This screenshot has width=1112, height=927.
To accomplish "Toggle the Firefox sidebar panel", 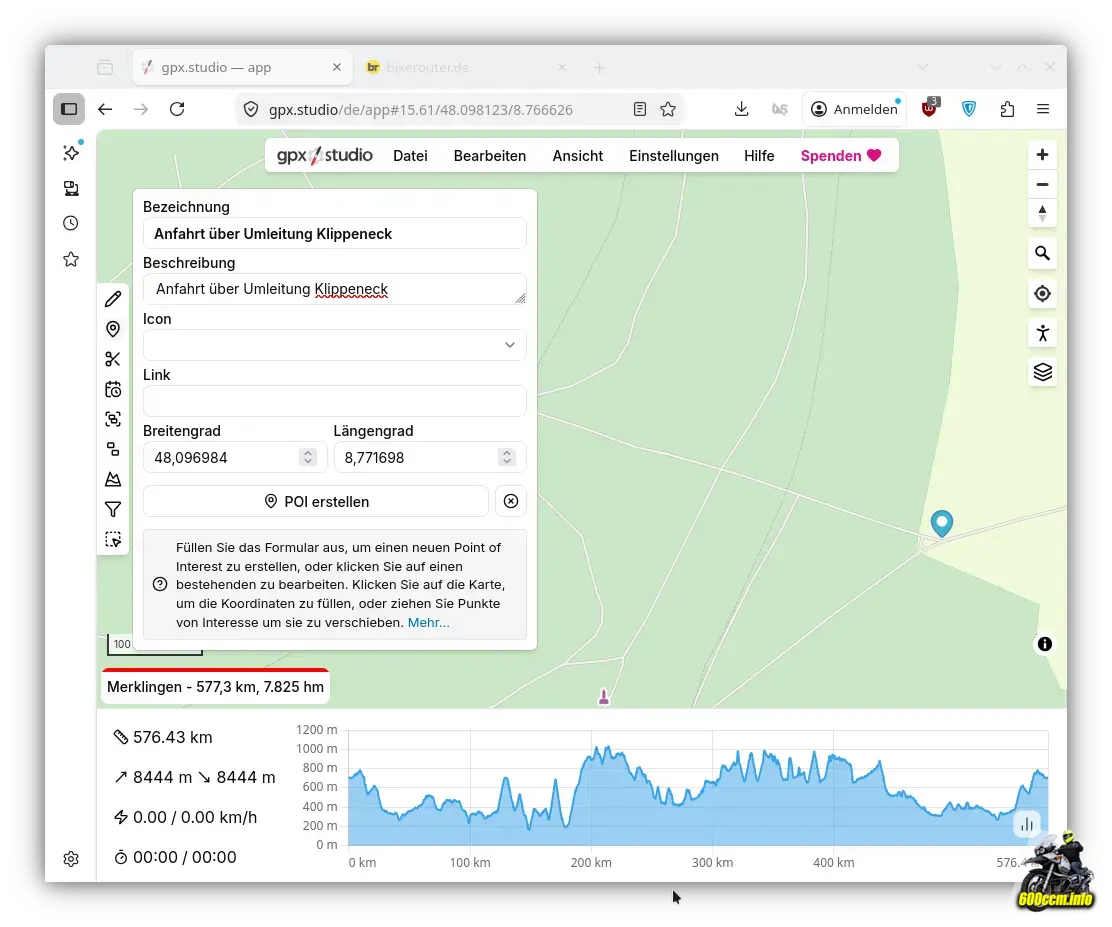I will [x=69, y=109].
